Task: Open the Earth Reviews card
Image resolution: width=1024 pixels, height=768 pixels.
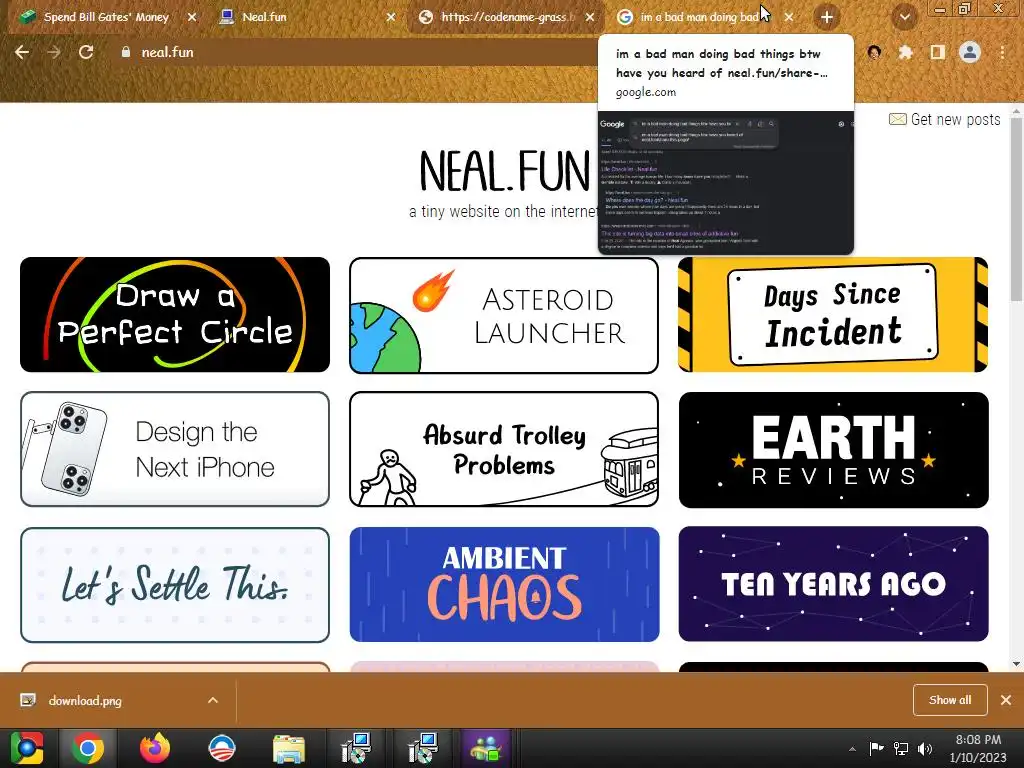Action: 833,450
